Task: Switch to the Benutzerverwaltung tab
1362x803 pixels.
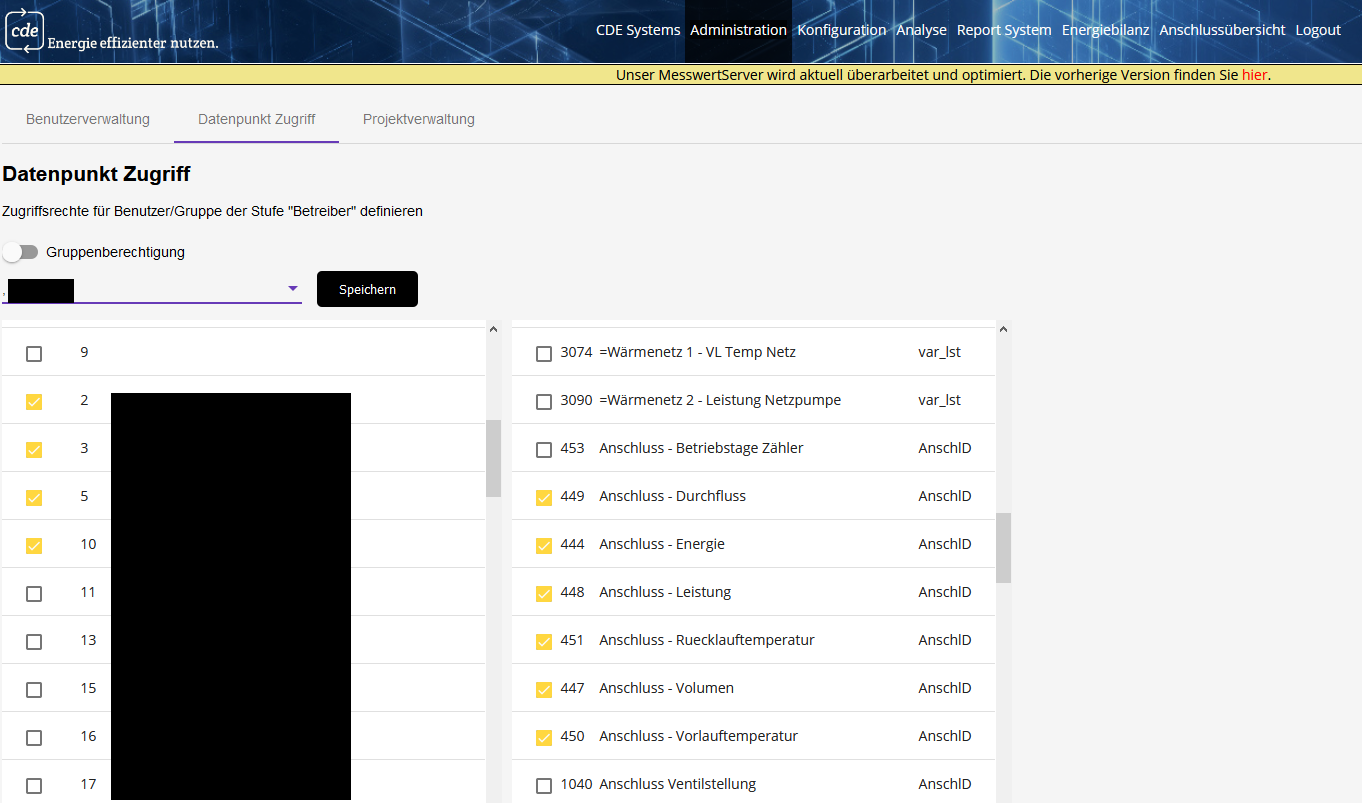Action: click(x=88, y=119)
